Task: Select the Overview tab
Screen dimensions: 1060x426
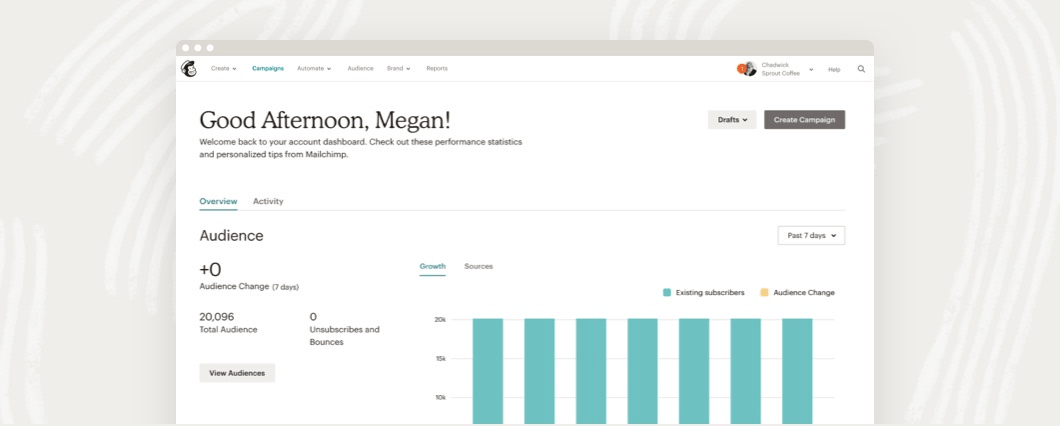Action: (218, 201)
